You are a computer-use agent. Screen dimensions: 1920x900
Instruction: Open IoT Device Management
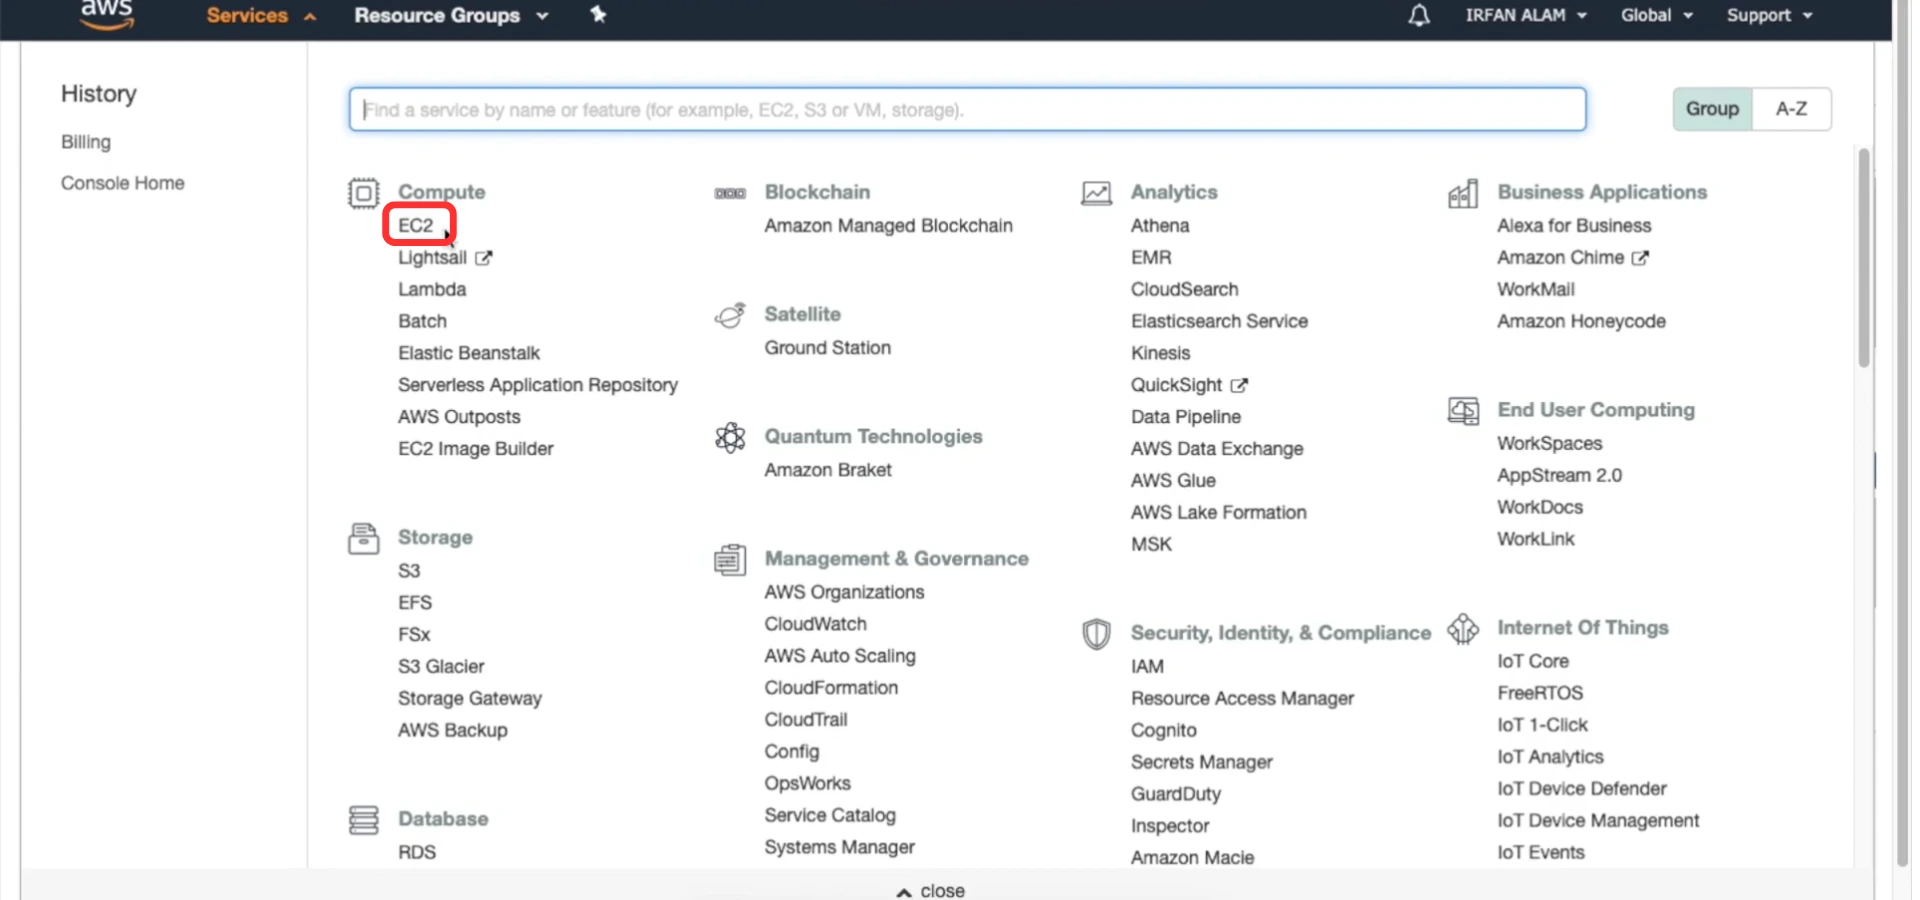[1597, 821]
